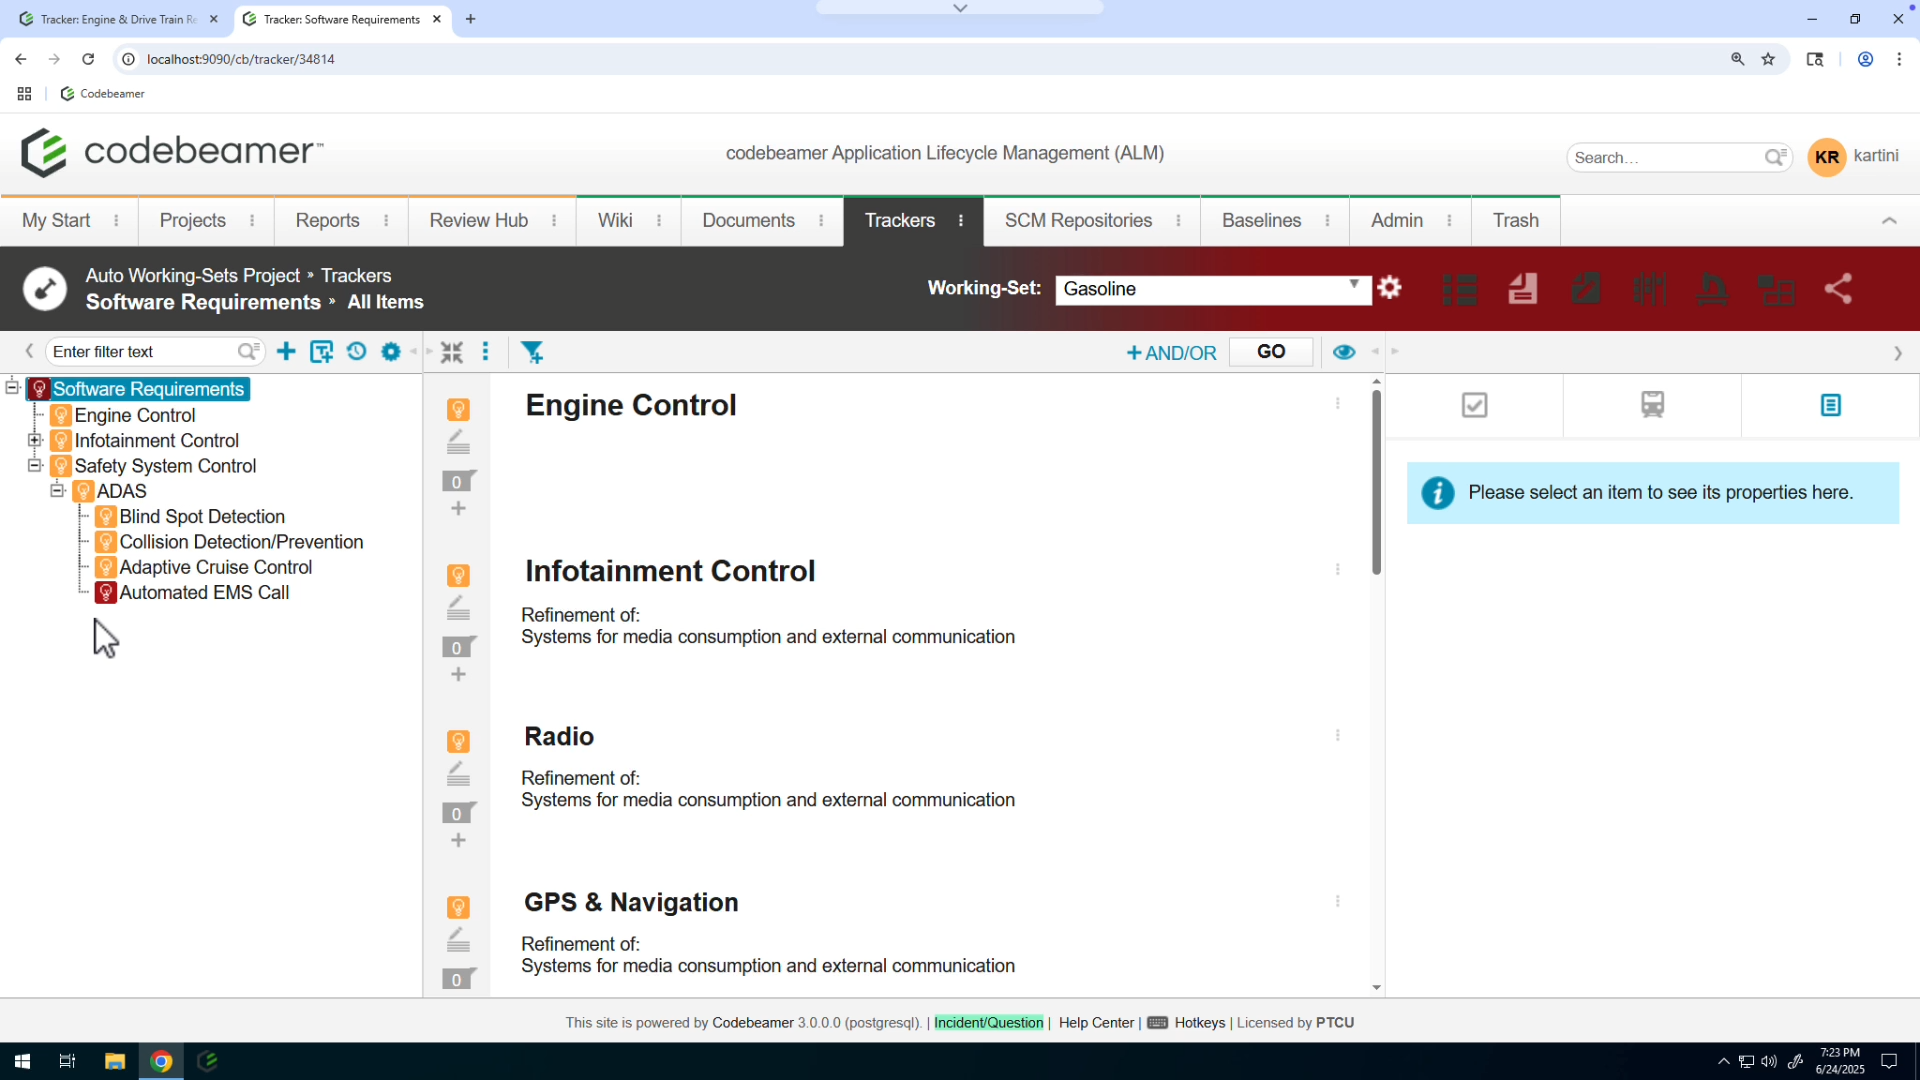The height and width of the screenshot is (1080, 1920).
Task: Open the Auto Working-Sets Project breadcrumb link
Action: click(192, 275)
